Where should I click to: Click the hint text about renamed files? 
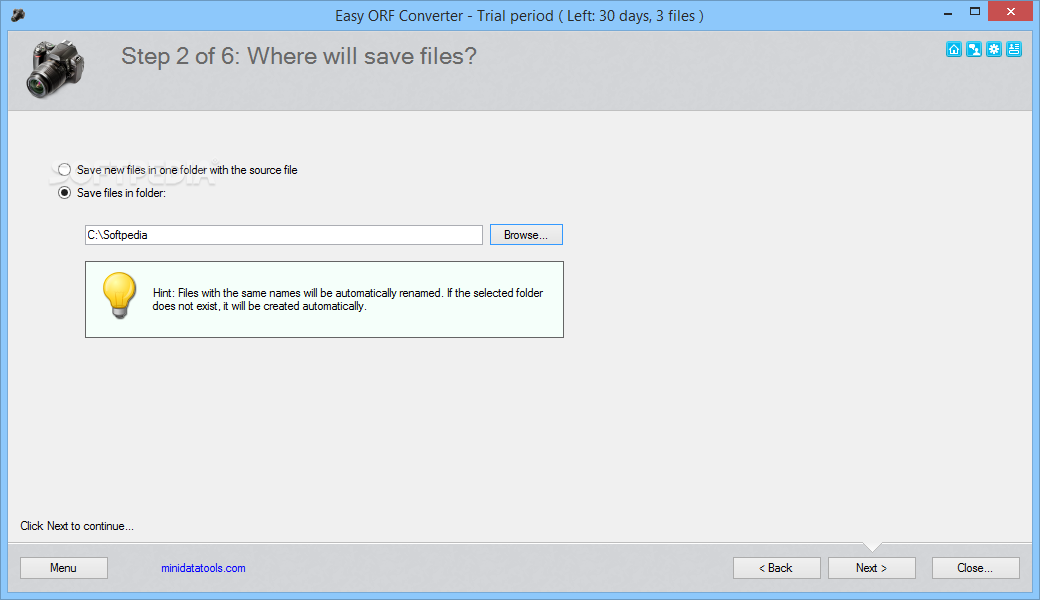348,300
